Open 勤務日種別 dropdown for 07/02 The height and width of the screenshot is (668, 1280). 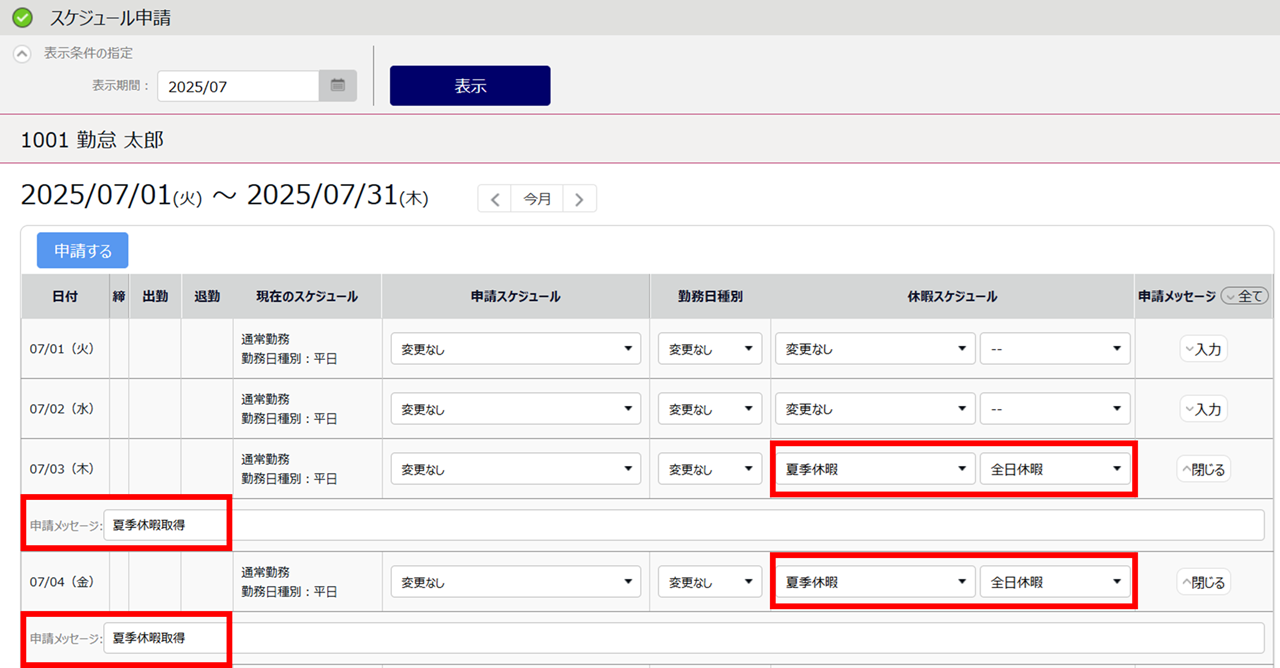pos(710,409)
